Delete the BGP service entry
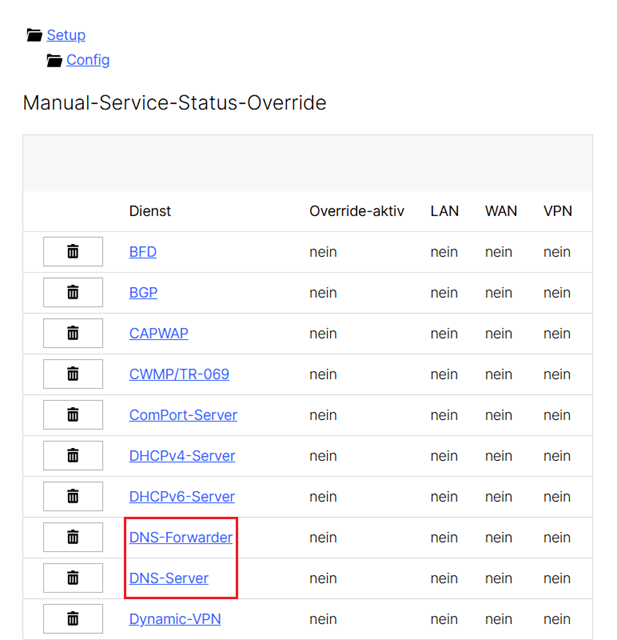This screenshot has width=617, height=640. point(73,293)
